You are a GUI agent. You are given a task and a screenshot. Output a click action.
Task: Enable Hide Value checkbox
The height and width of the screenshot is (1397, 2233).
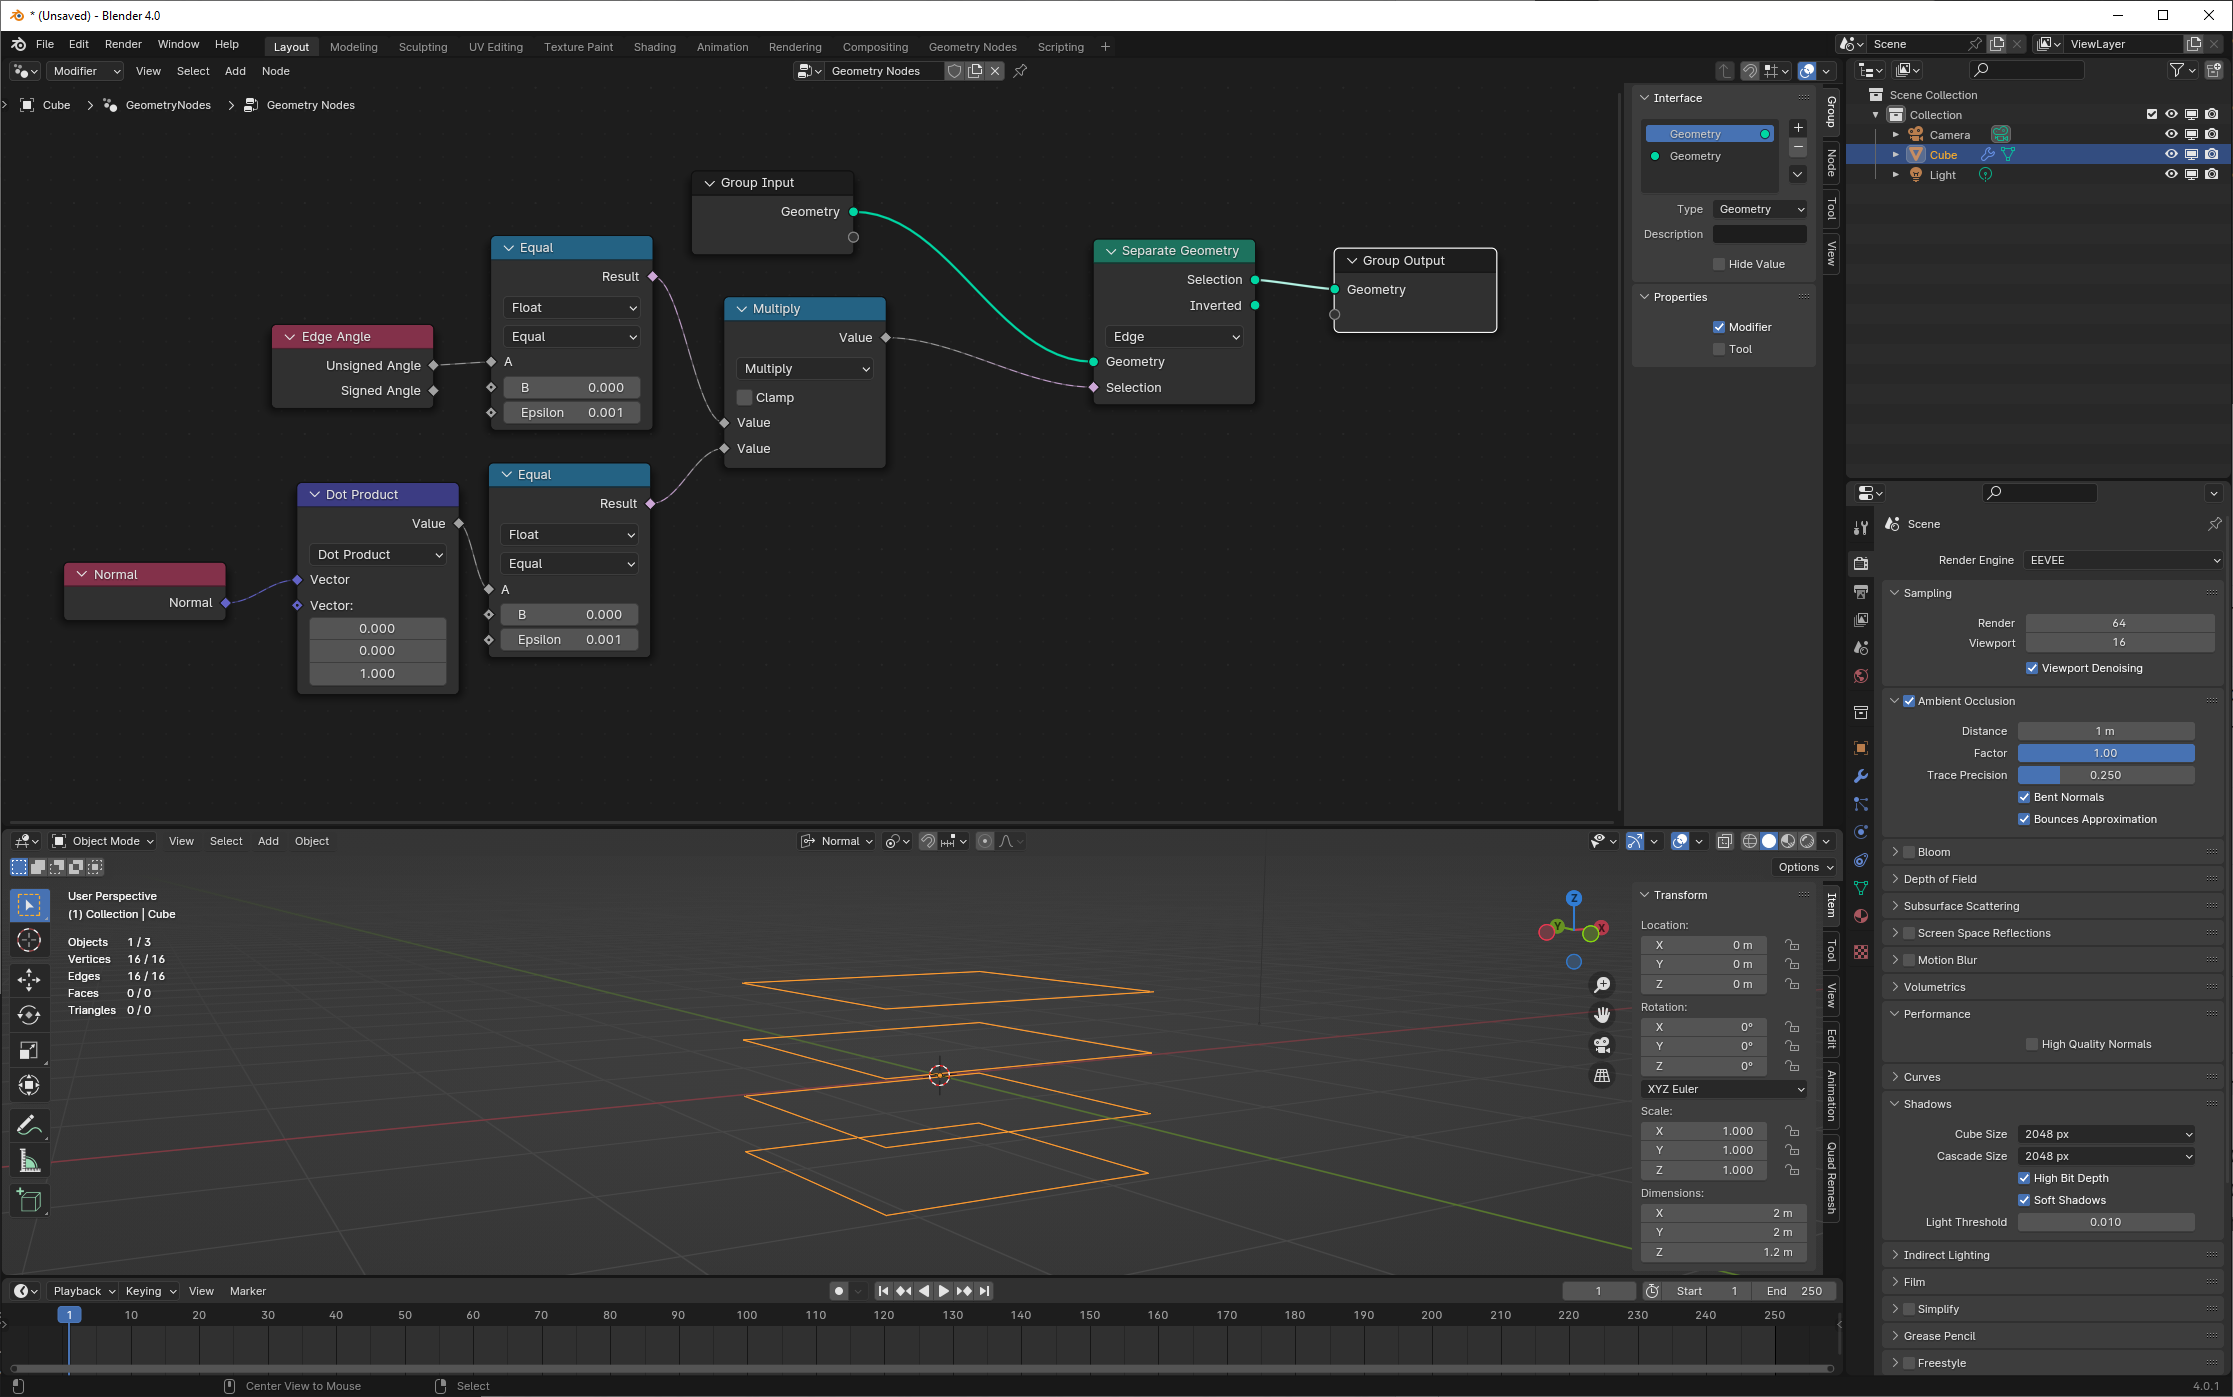click(x=1719, y=264)
